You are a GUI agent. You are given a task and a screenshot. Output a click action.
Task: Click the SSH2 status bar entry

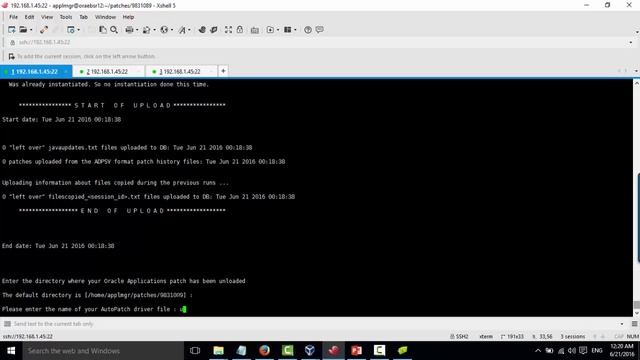pyautogui.click(x=459, y=336)
